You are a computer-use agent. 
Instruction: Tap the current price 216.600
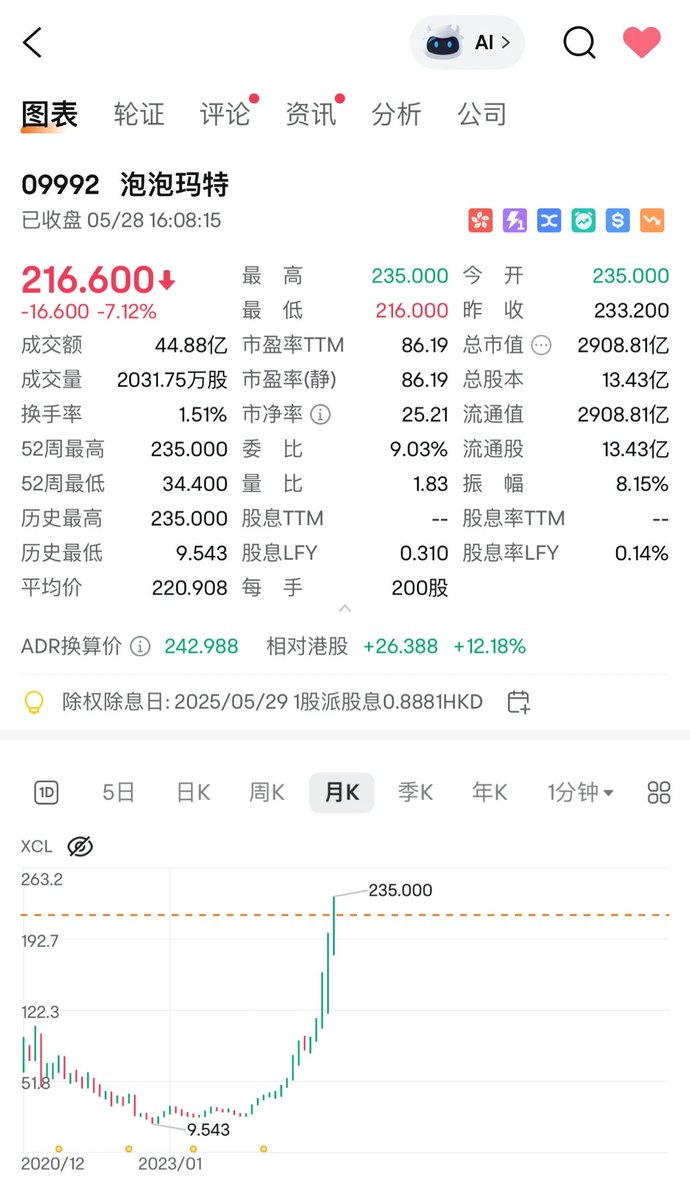[x=88, y=279]
